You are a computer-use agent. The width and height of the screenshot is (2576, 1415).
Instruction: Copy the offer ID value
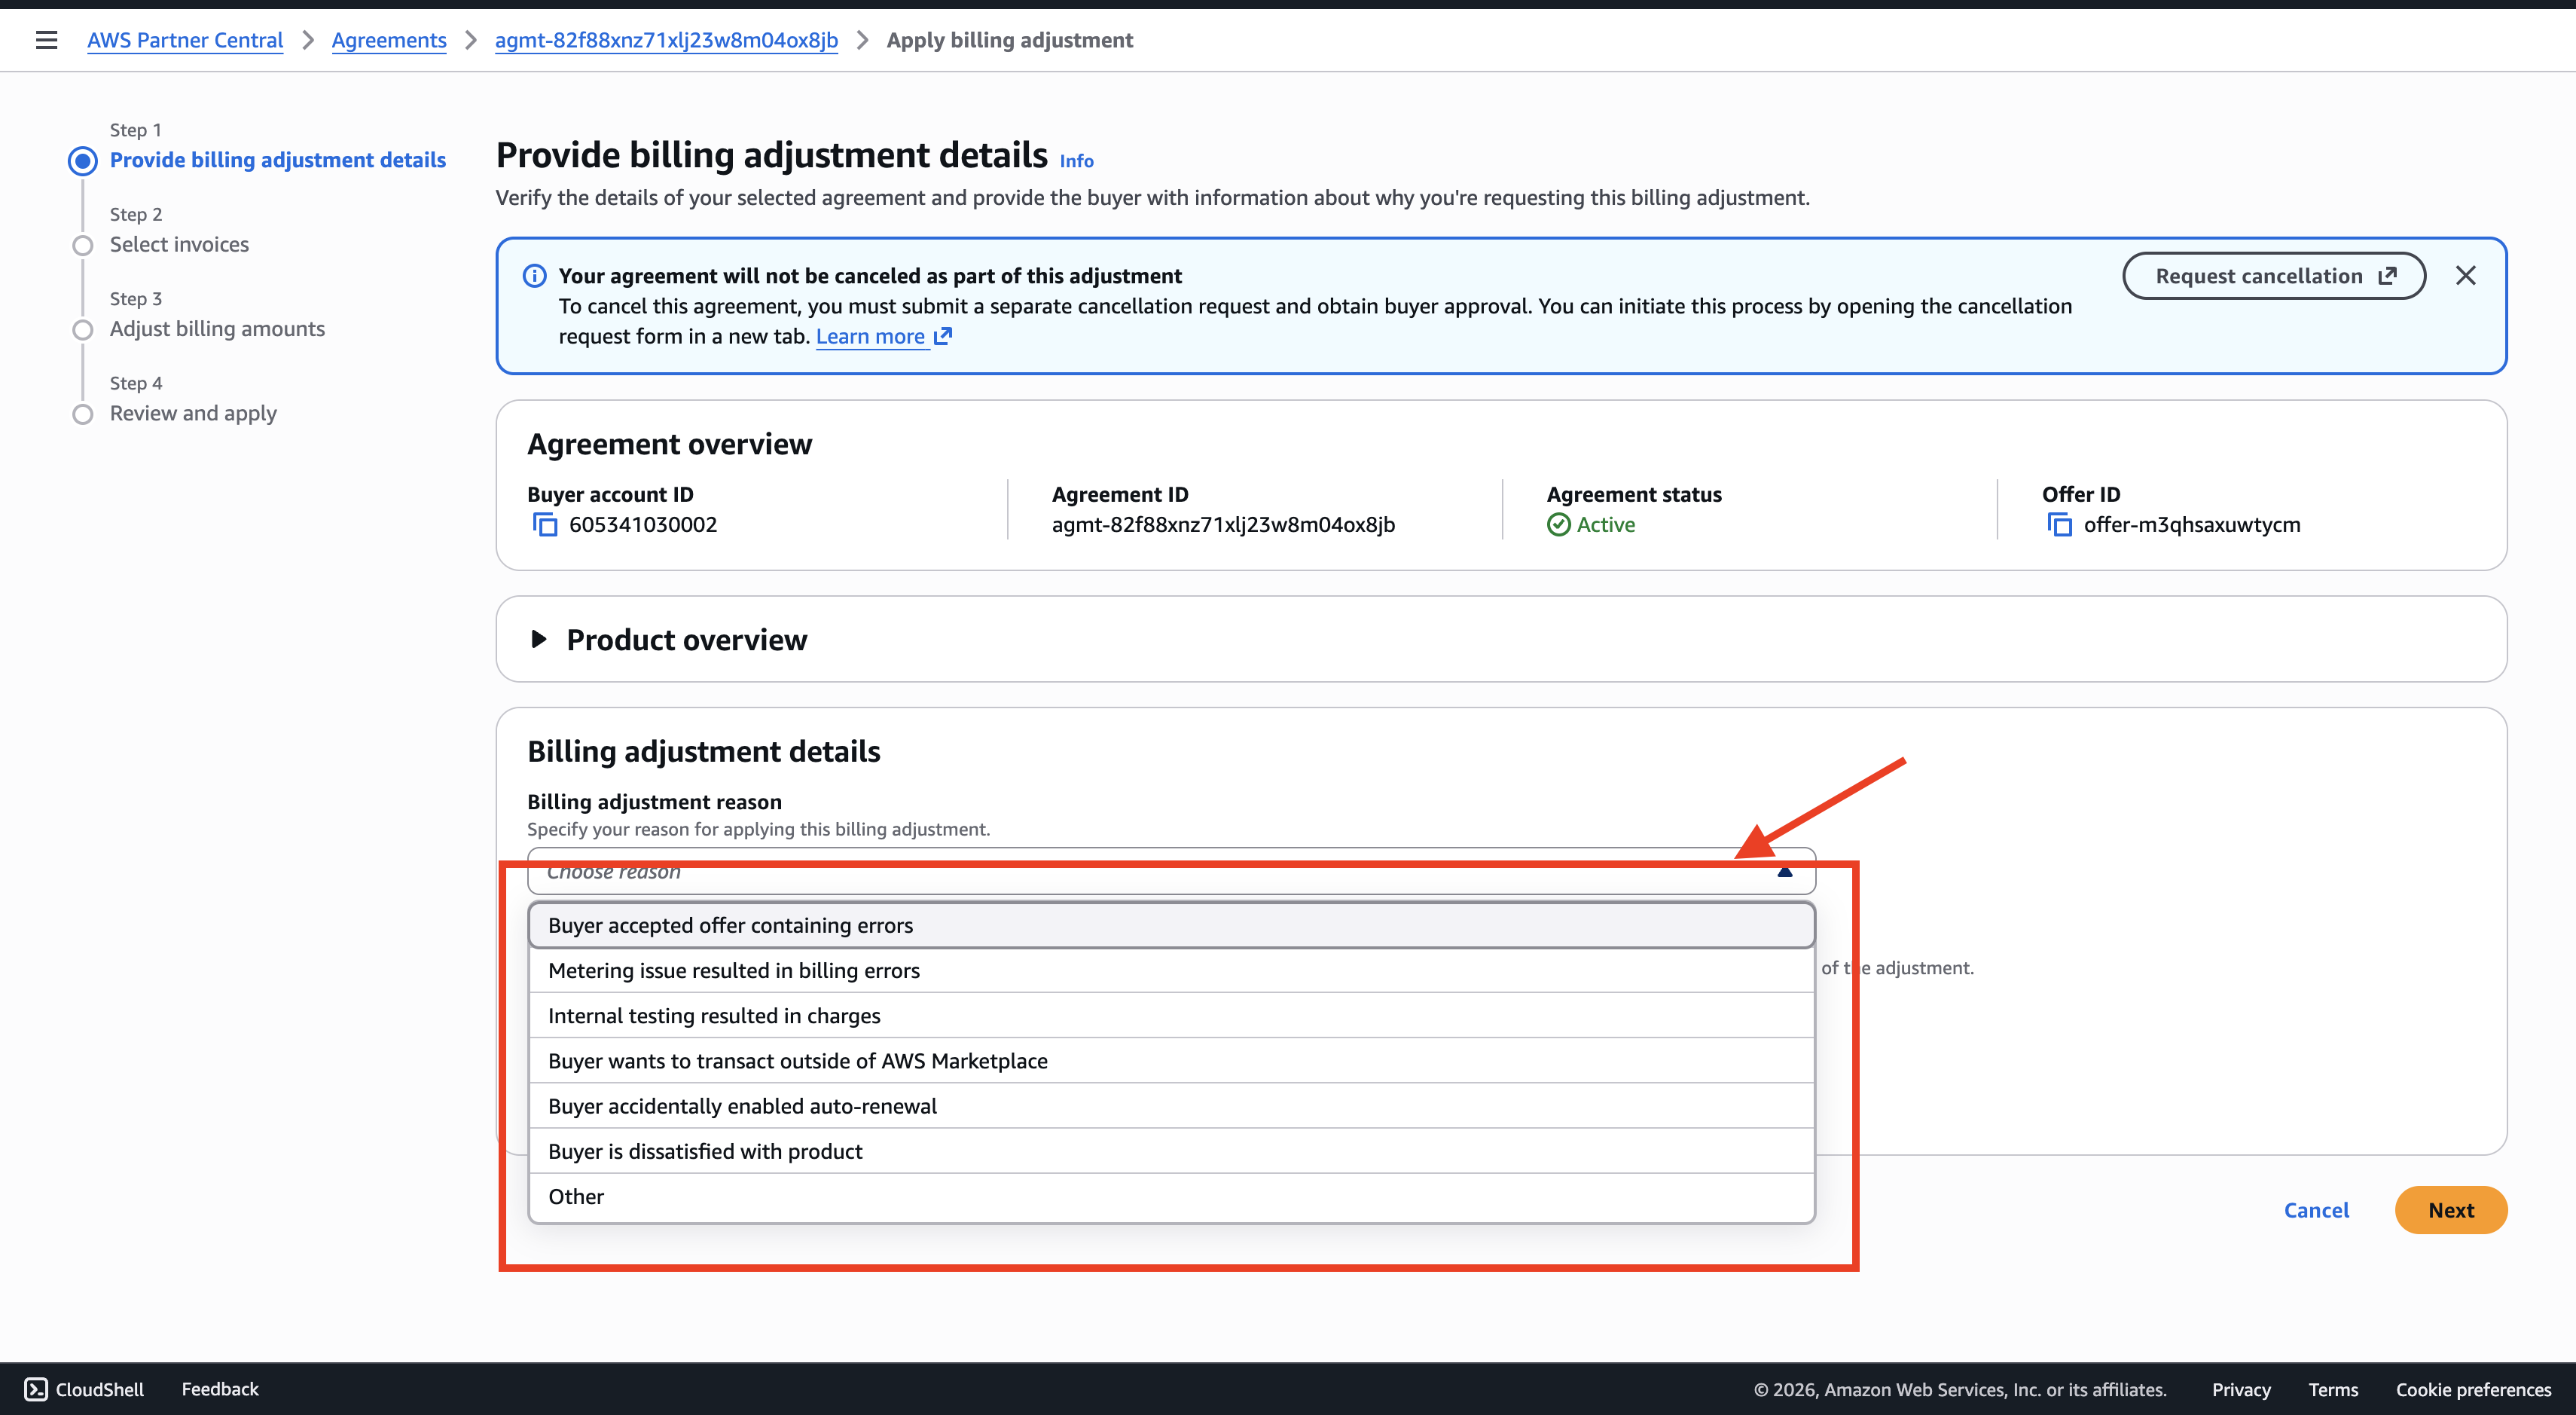tap(2059, 524)
